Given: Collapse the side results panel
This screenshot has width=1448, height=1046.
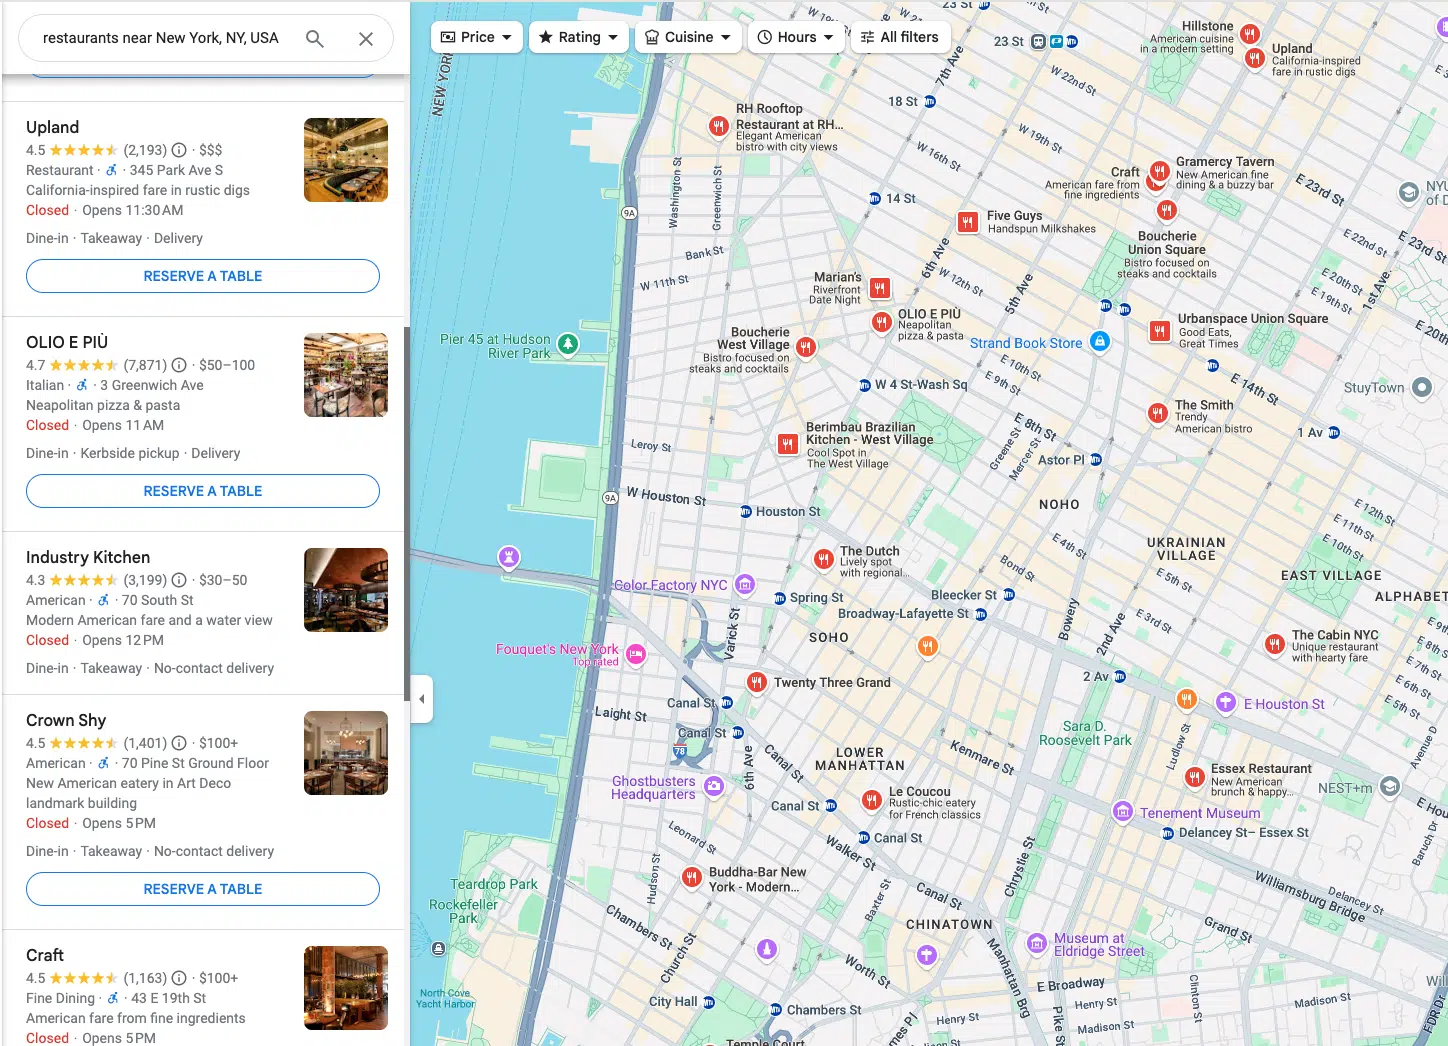Looking at the screenshot, I should [x=422, y=699].
